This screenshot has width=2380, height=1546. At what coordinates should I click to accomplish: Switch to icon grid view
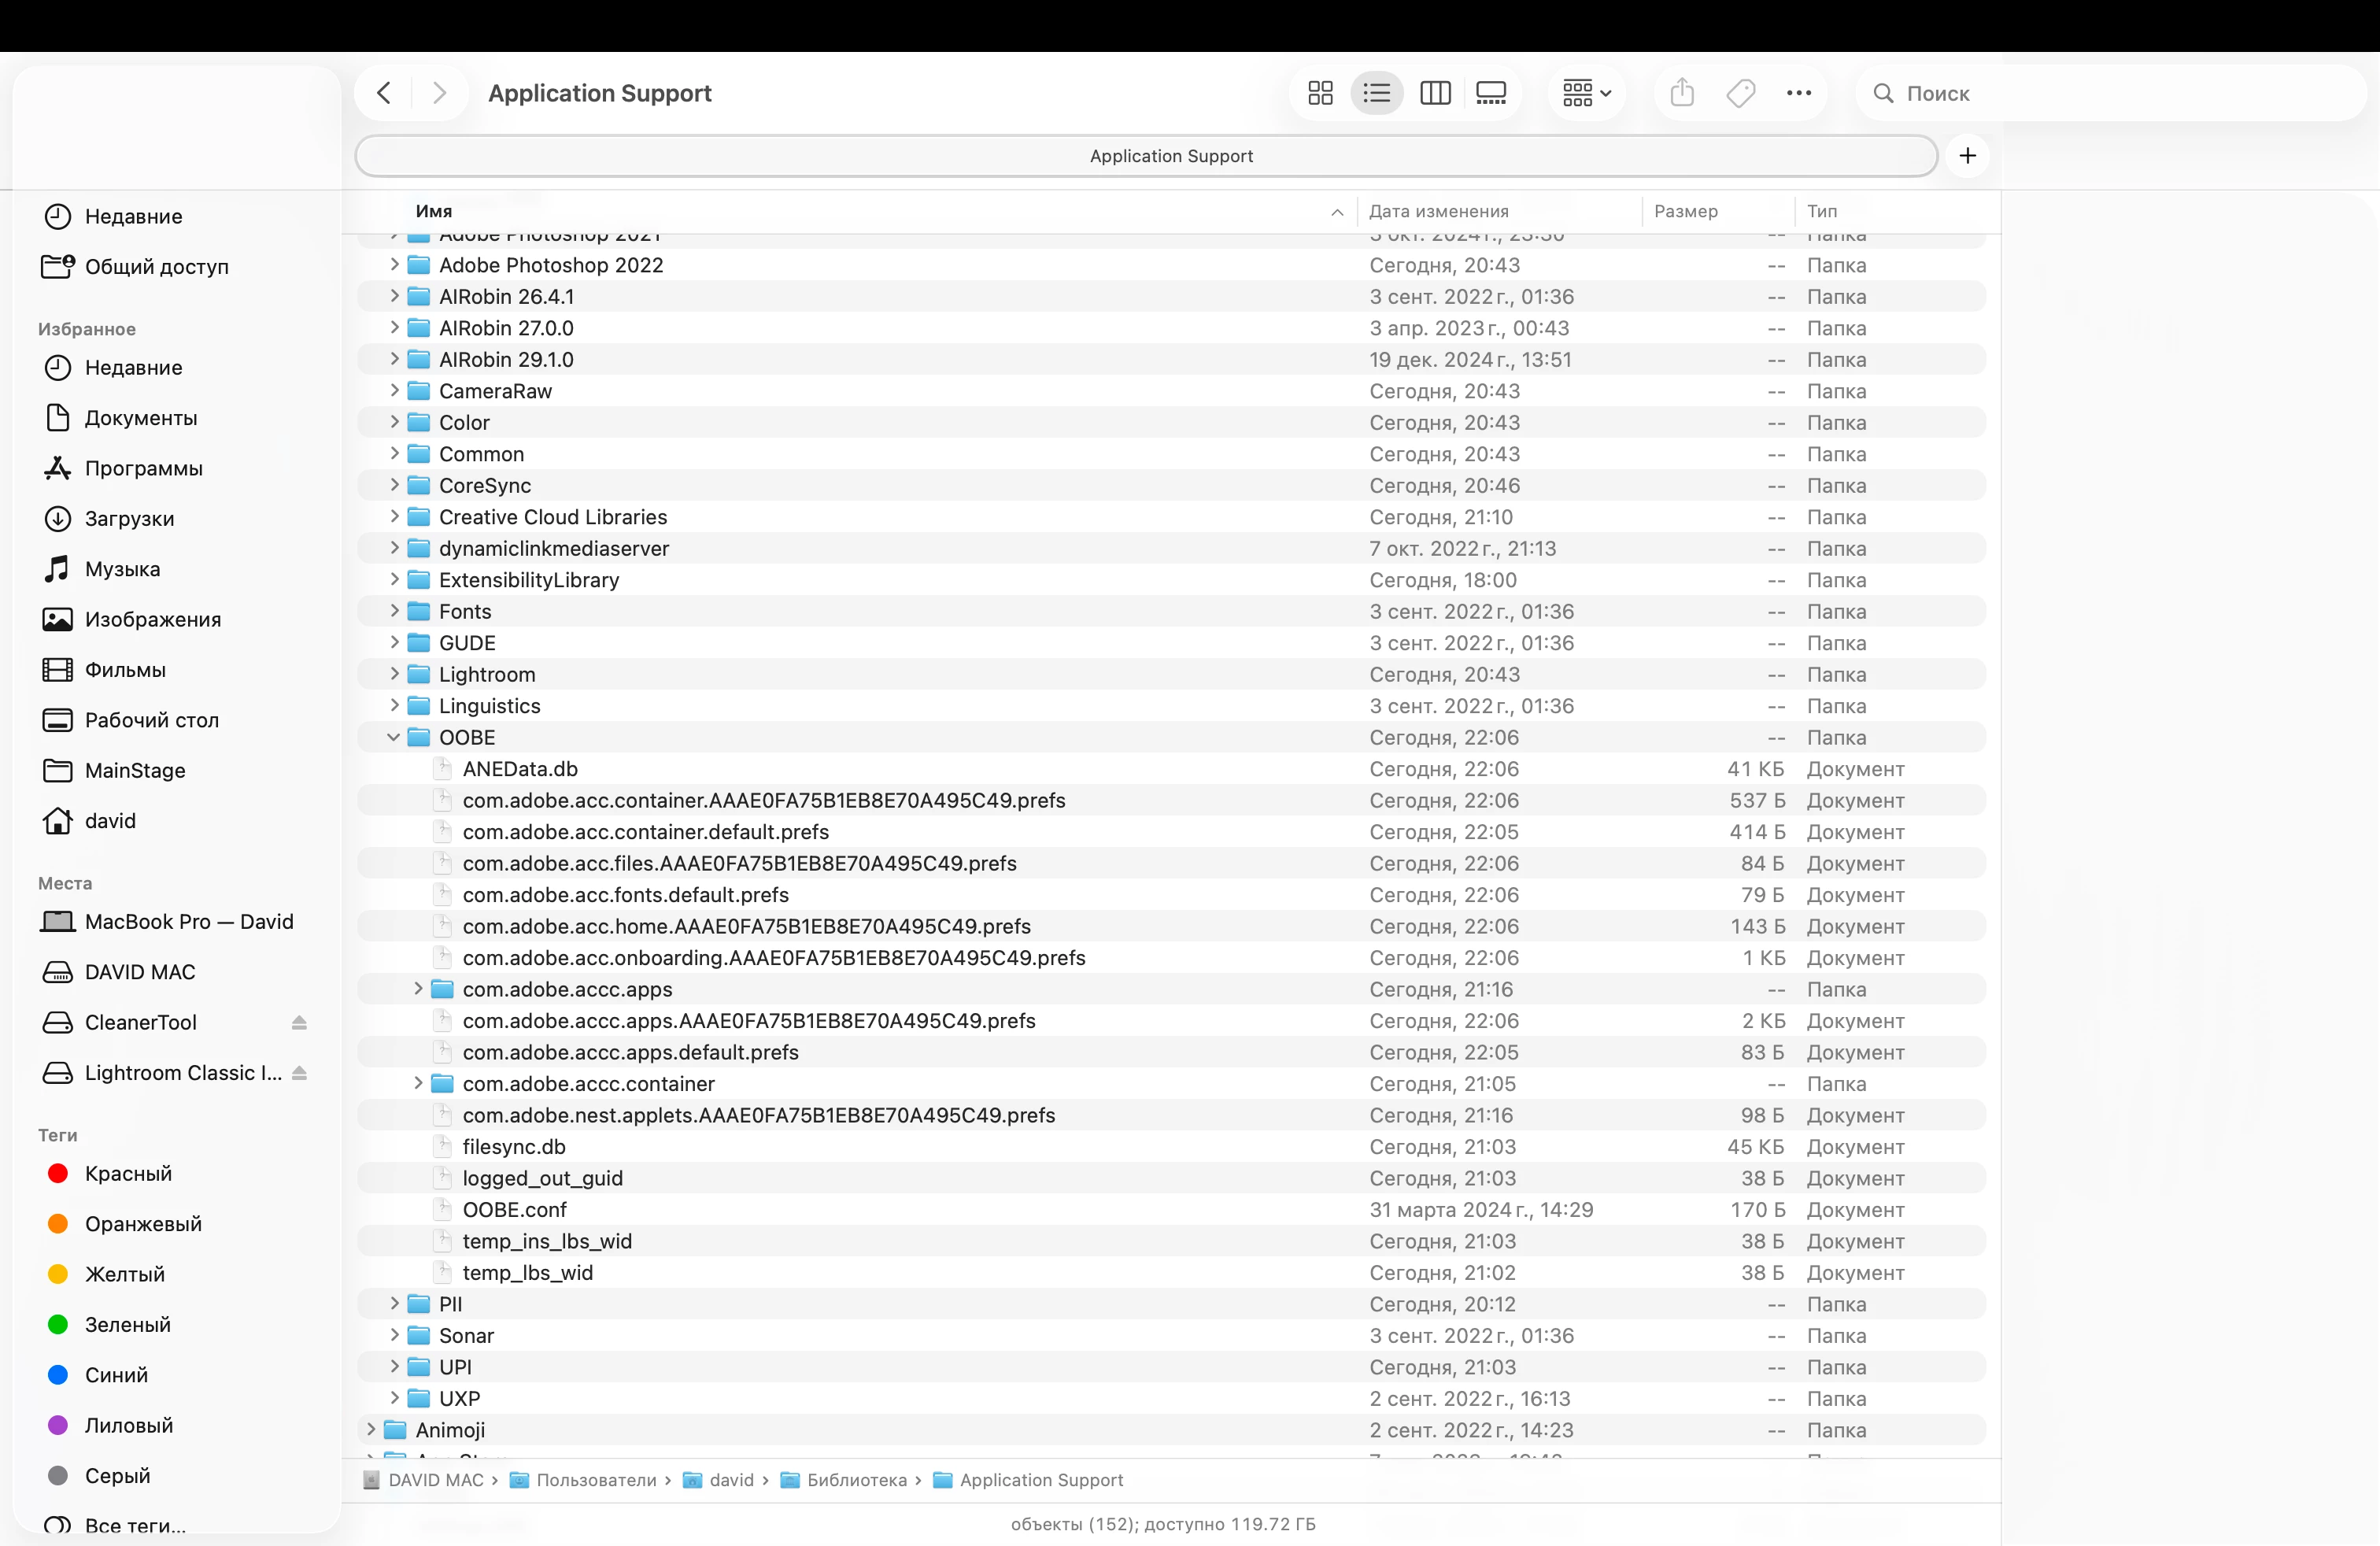[1320, 93]
